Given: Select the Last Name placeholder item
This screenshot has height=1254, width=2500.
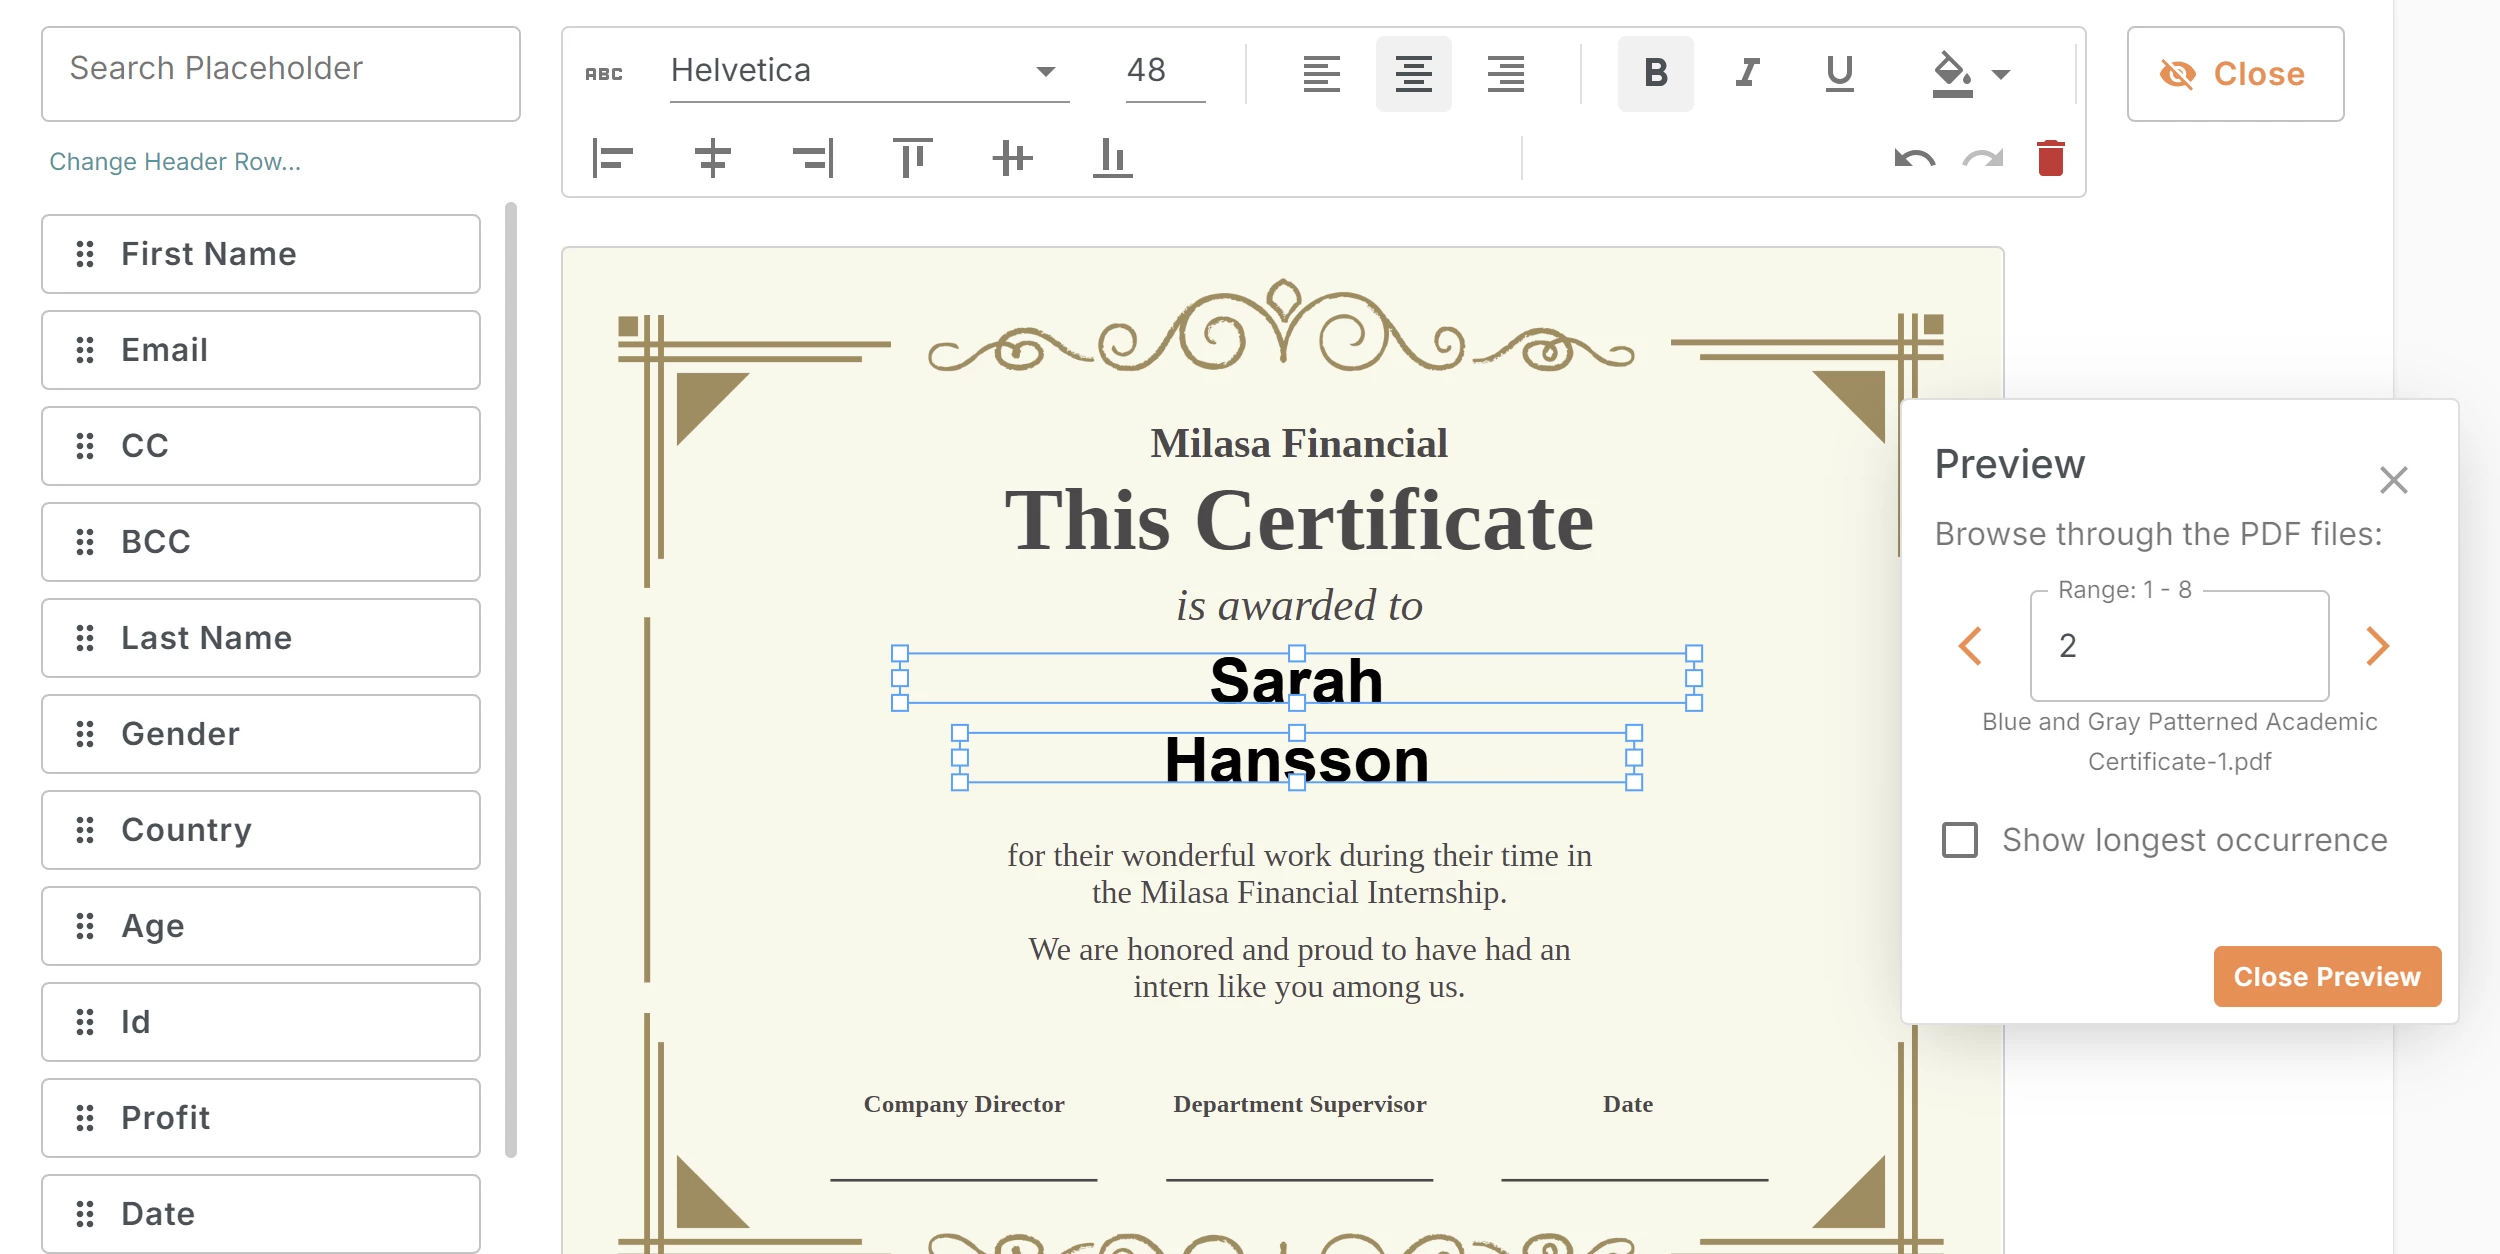Looking at the screenshot, I should pyautogui.click(x=260, y=638).
